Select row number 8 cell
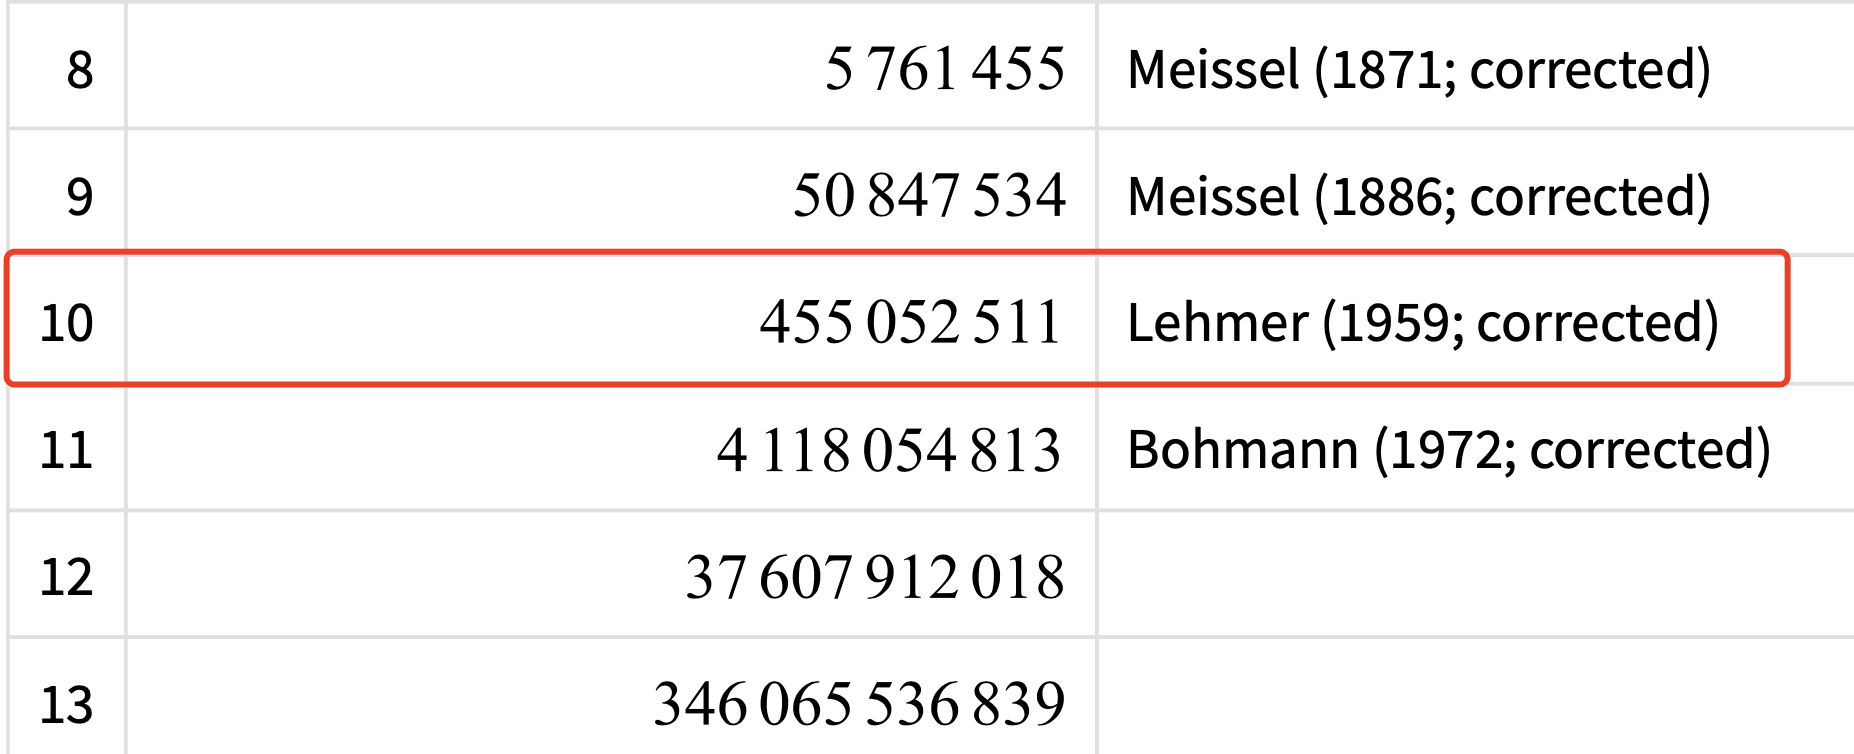Screen dimensions: 1854x754 tap(67, 65)
